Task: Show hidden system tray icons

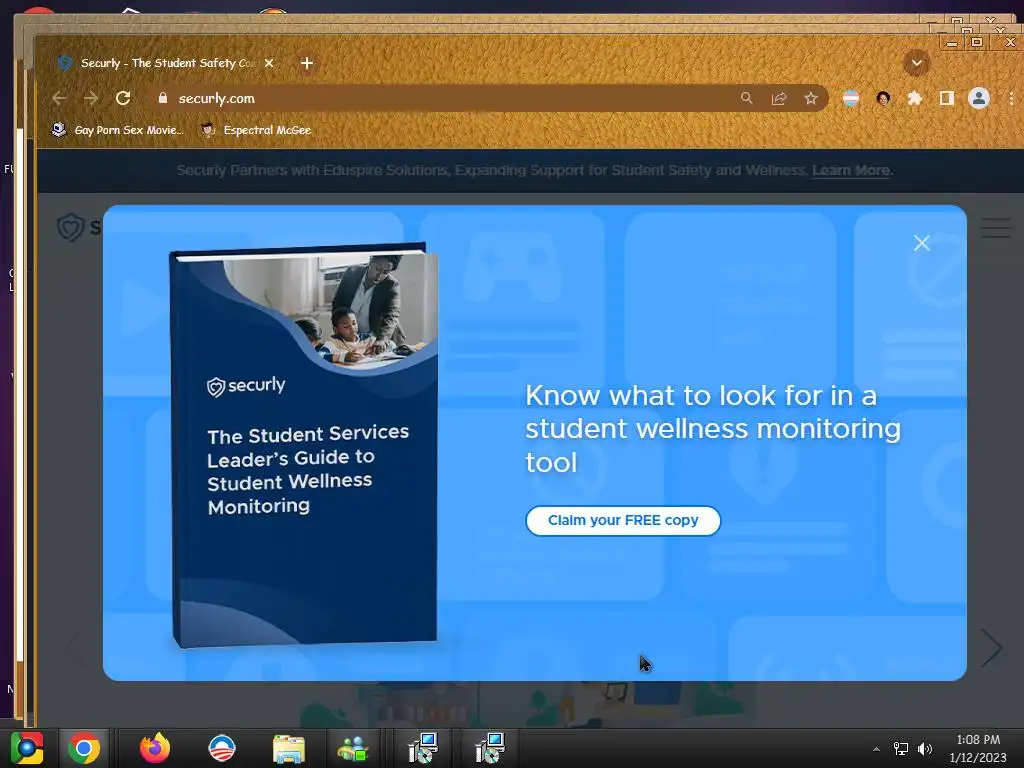Action: click(876, 749)
